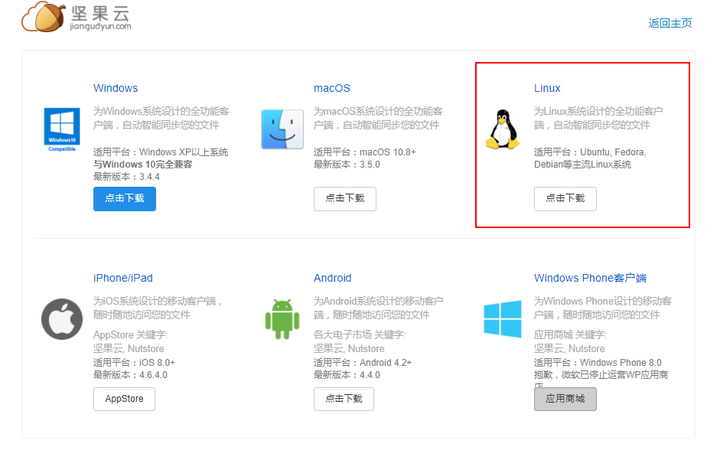Click the blue 点击下载 button for Windows
Image resolution: width=720 pixels, height=460 pixels.
[x=124, y=199]
